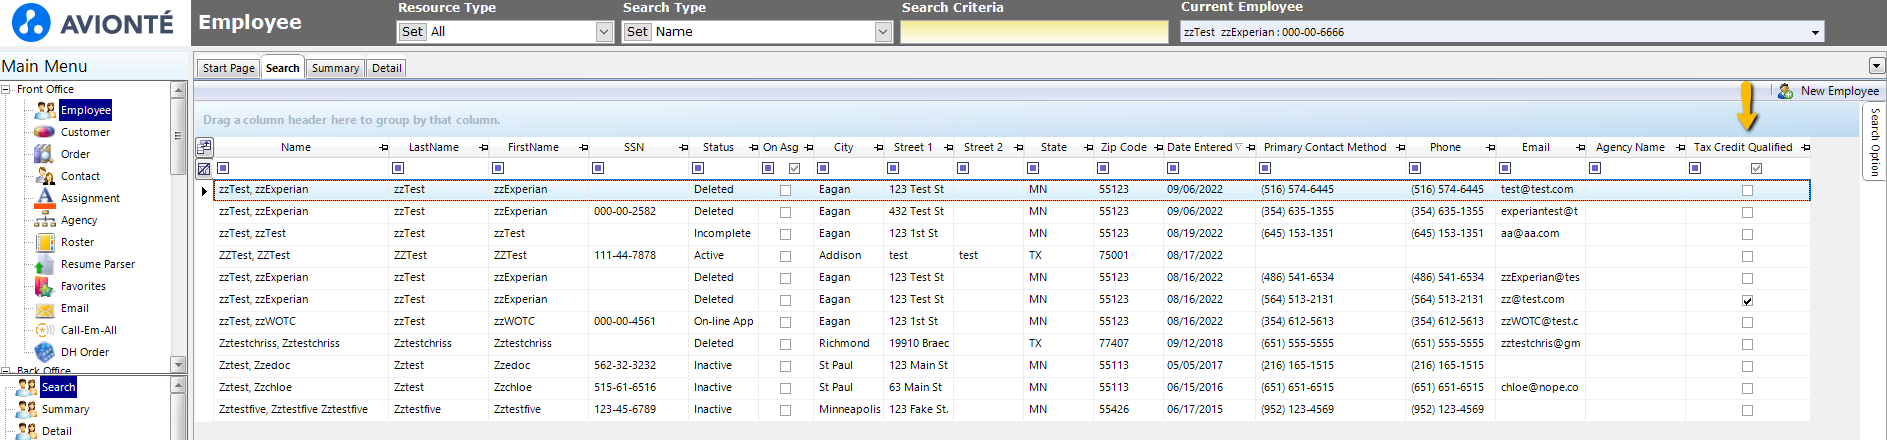Check On Asg for Zztest, Zzedoc row
This screenshot has width=1887, height=440.
click(x=785, y=366)
